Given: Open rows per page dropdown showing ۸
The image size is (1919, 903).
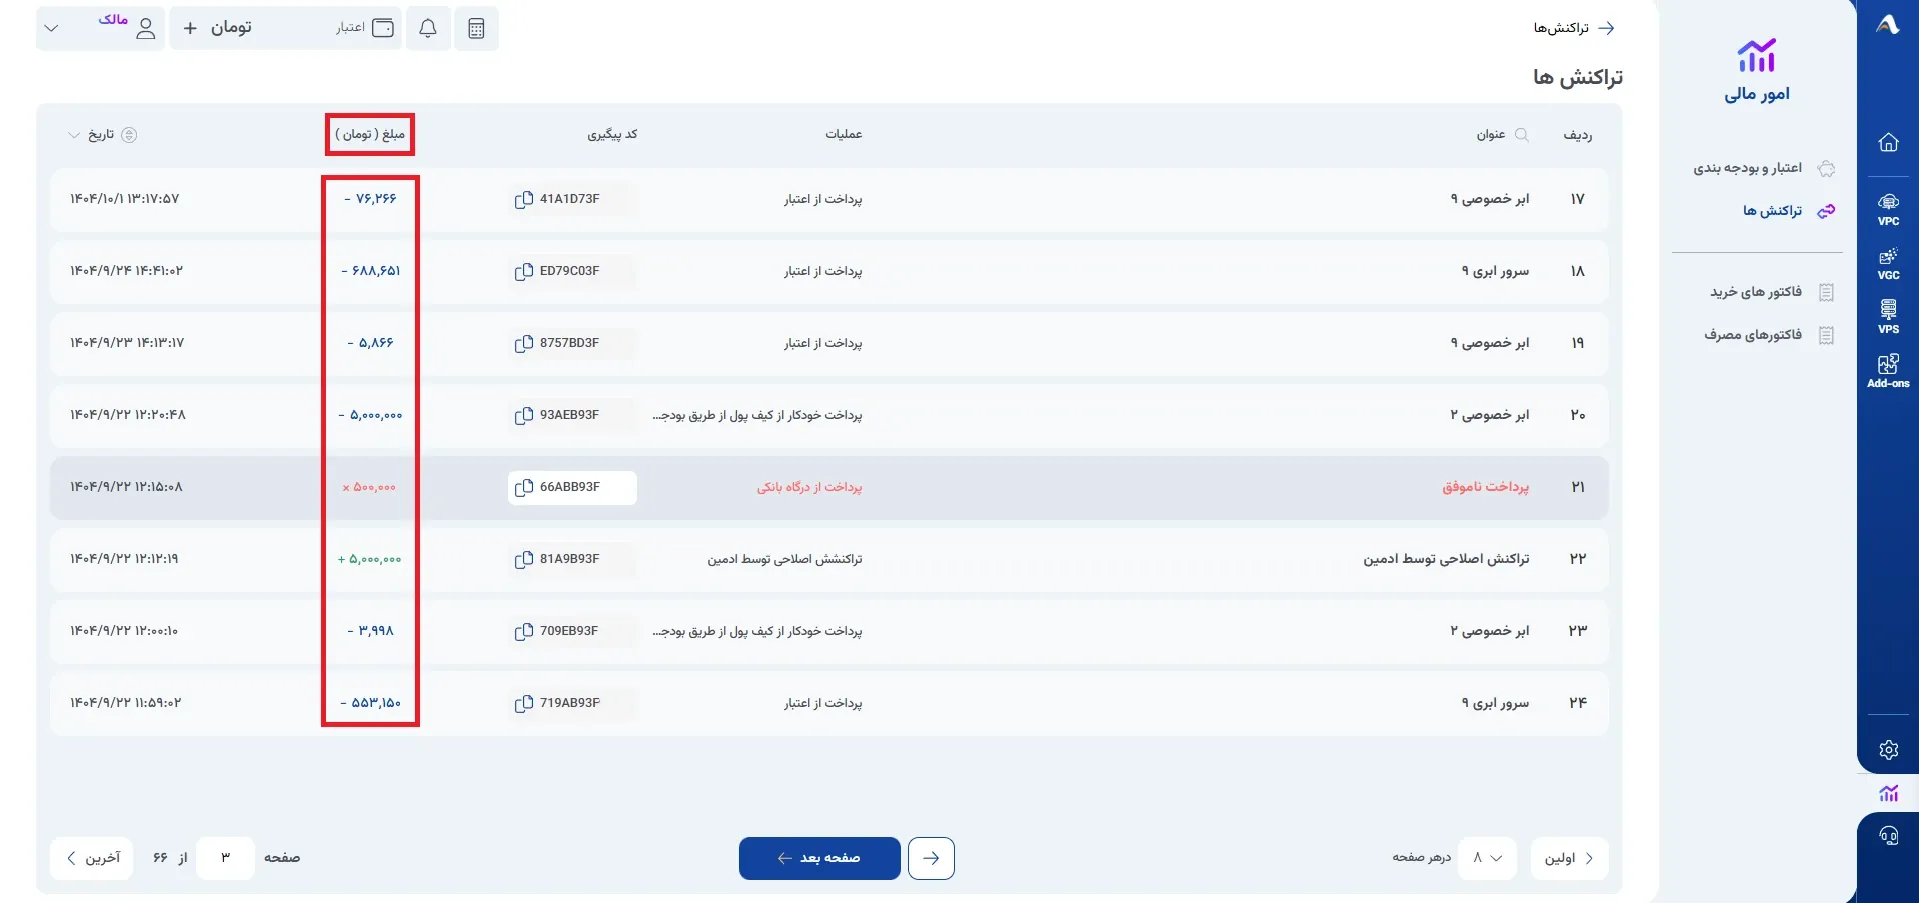Looking at the screenshot, I should pos(1487,858).
